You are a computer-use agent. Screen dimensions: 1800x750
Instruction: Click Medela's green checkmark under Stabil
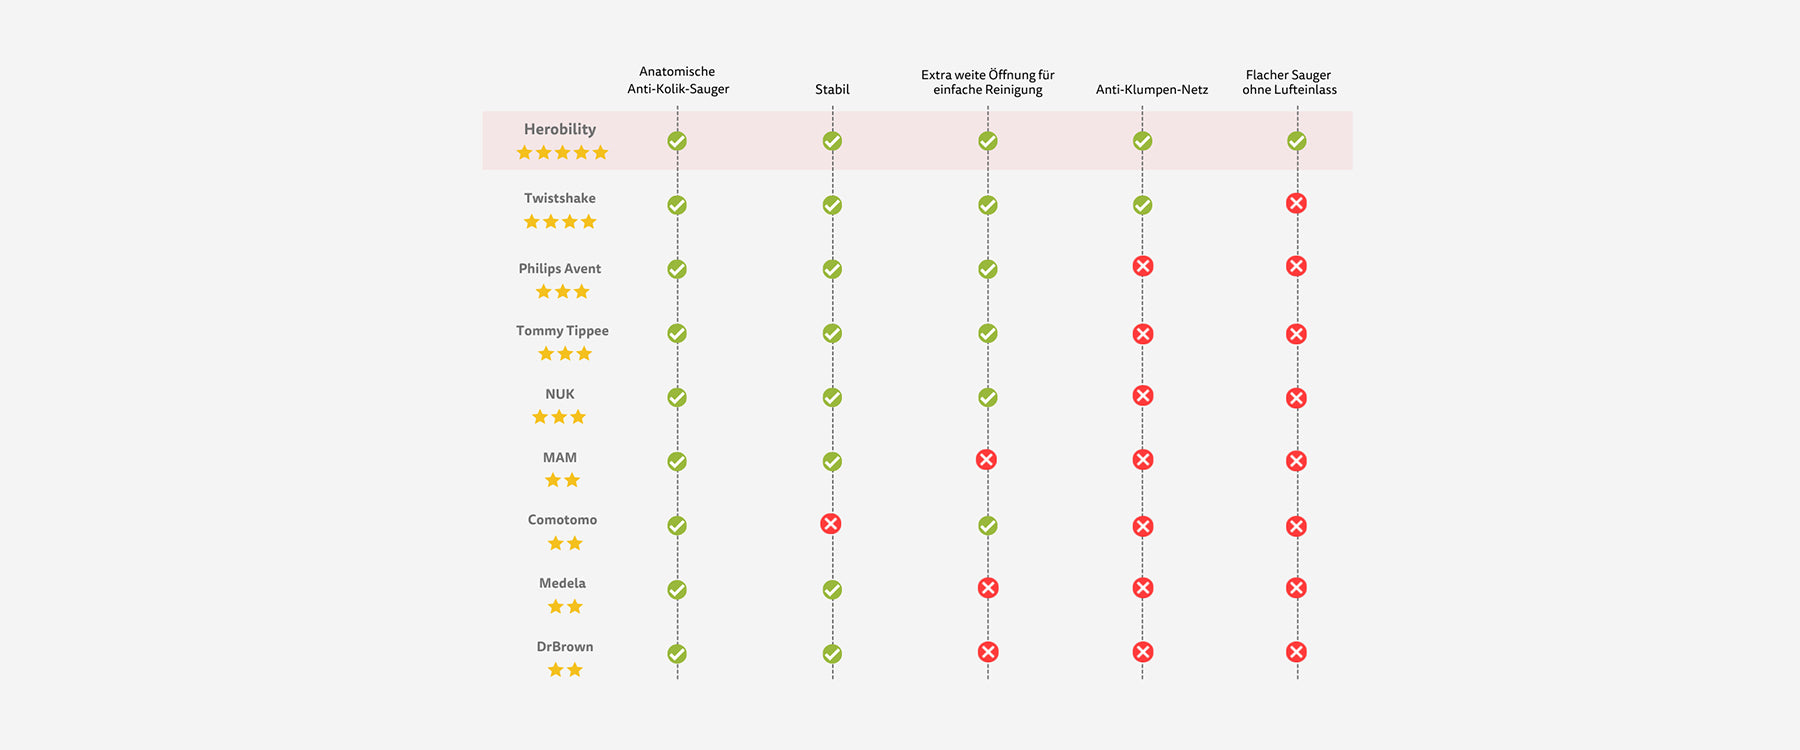832,589
